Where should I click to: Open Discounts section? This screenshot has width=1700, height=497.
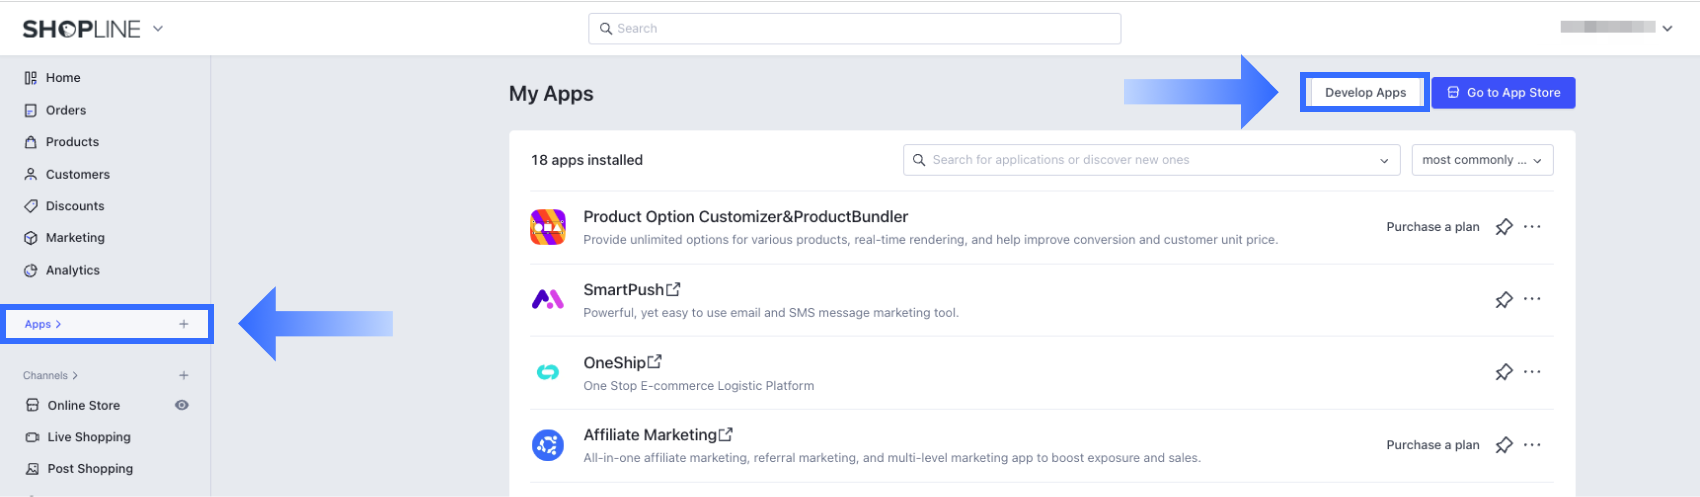tap(75, 206)
